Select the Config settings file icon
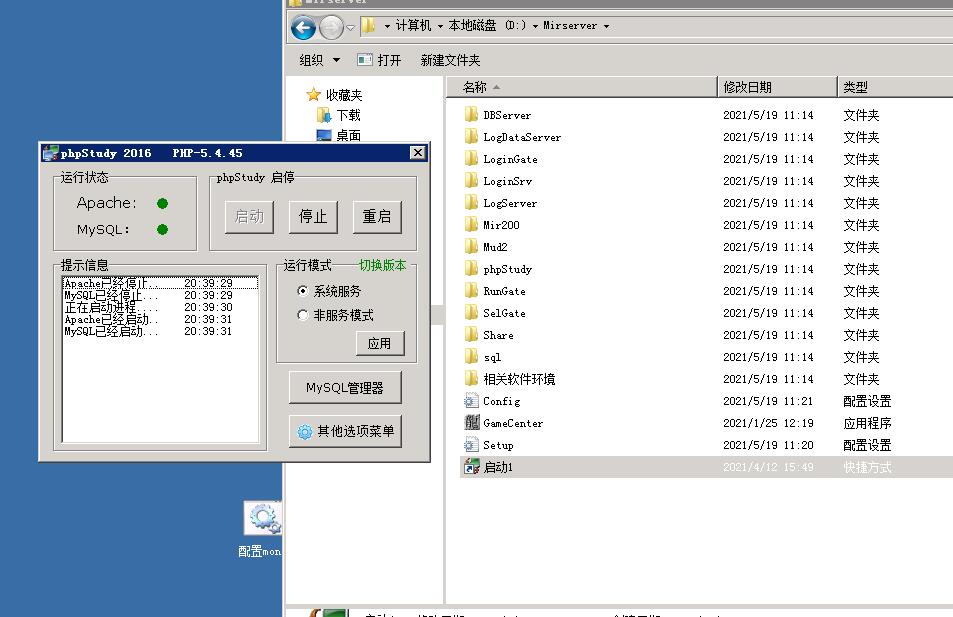The width and height of the screenshot is (953, 617). [472, 401]
